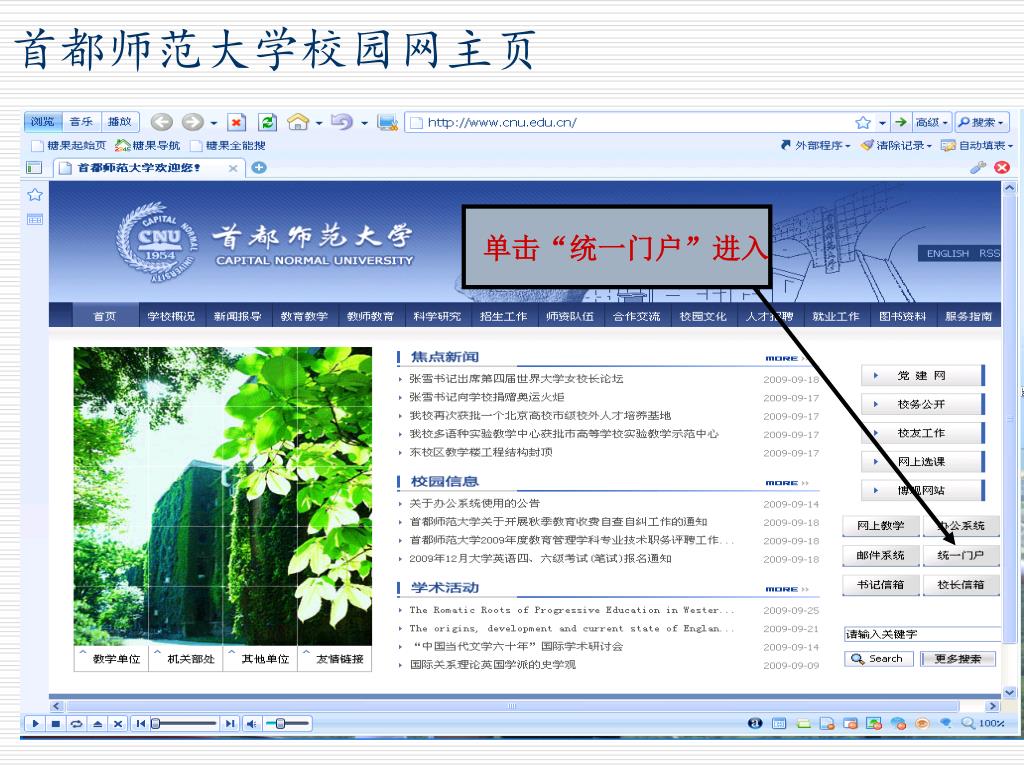Image resolution: width=1024 pixels, height=768 pixels.
Task: Click the vertical scrollbar down arrow
Action: coord(1010,692)
